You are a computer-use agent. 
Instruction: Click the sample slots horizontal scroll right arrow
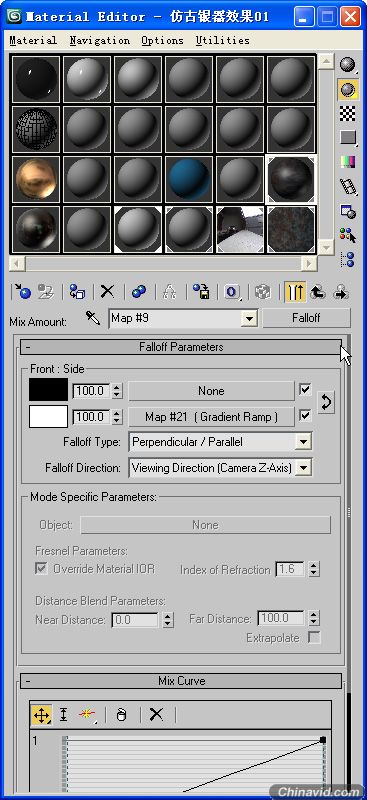click(309, 263)
